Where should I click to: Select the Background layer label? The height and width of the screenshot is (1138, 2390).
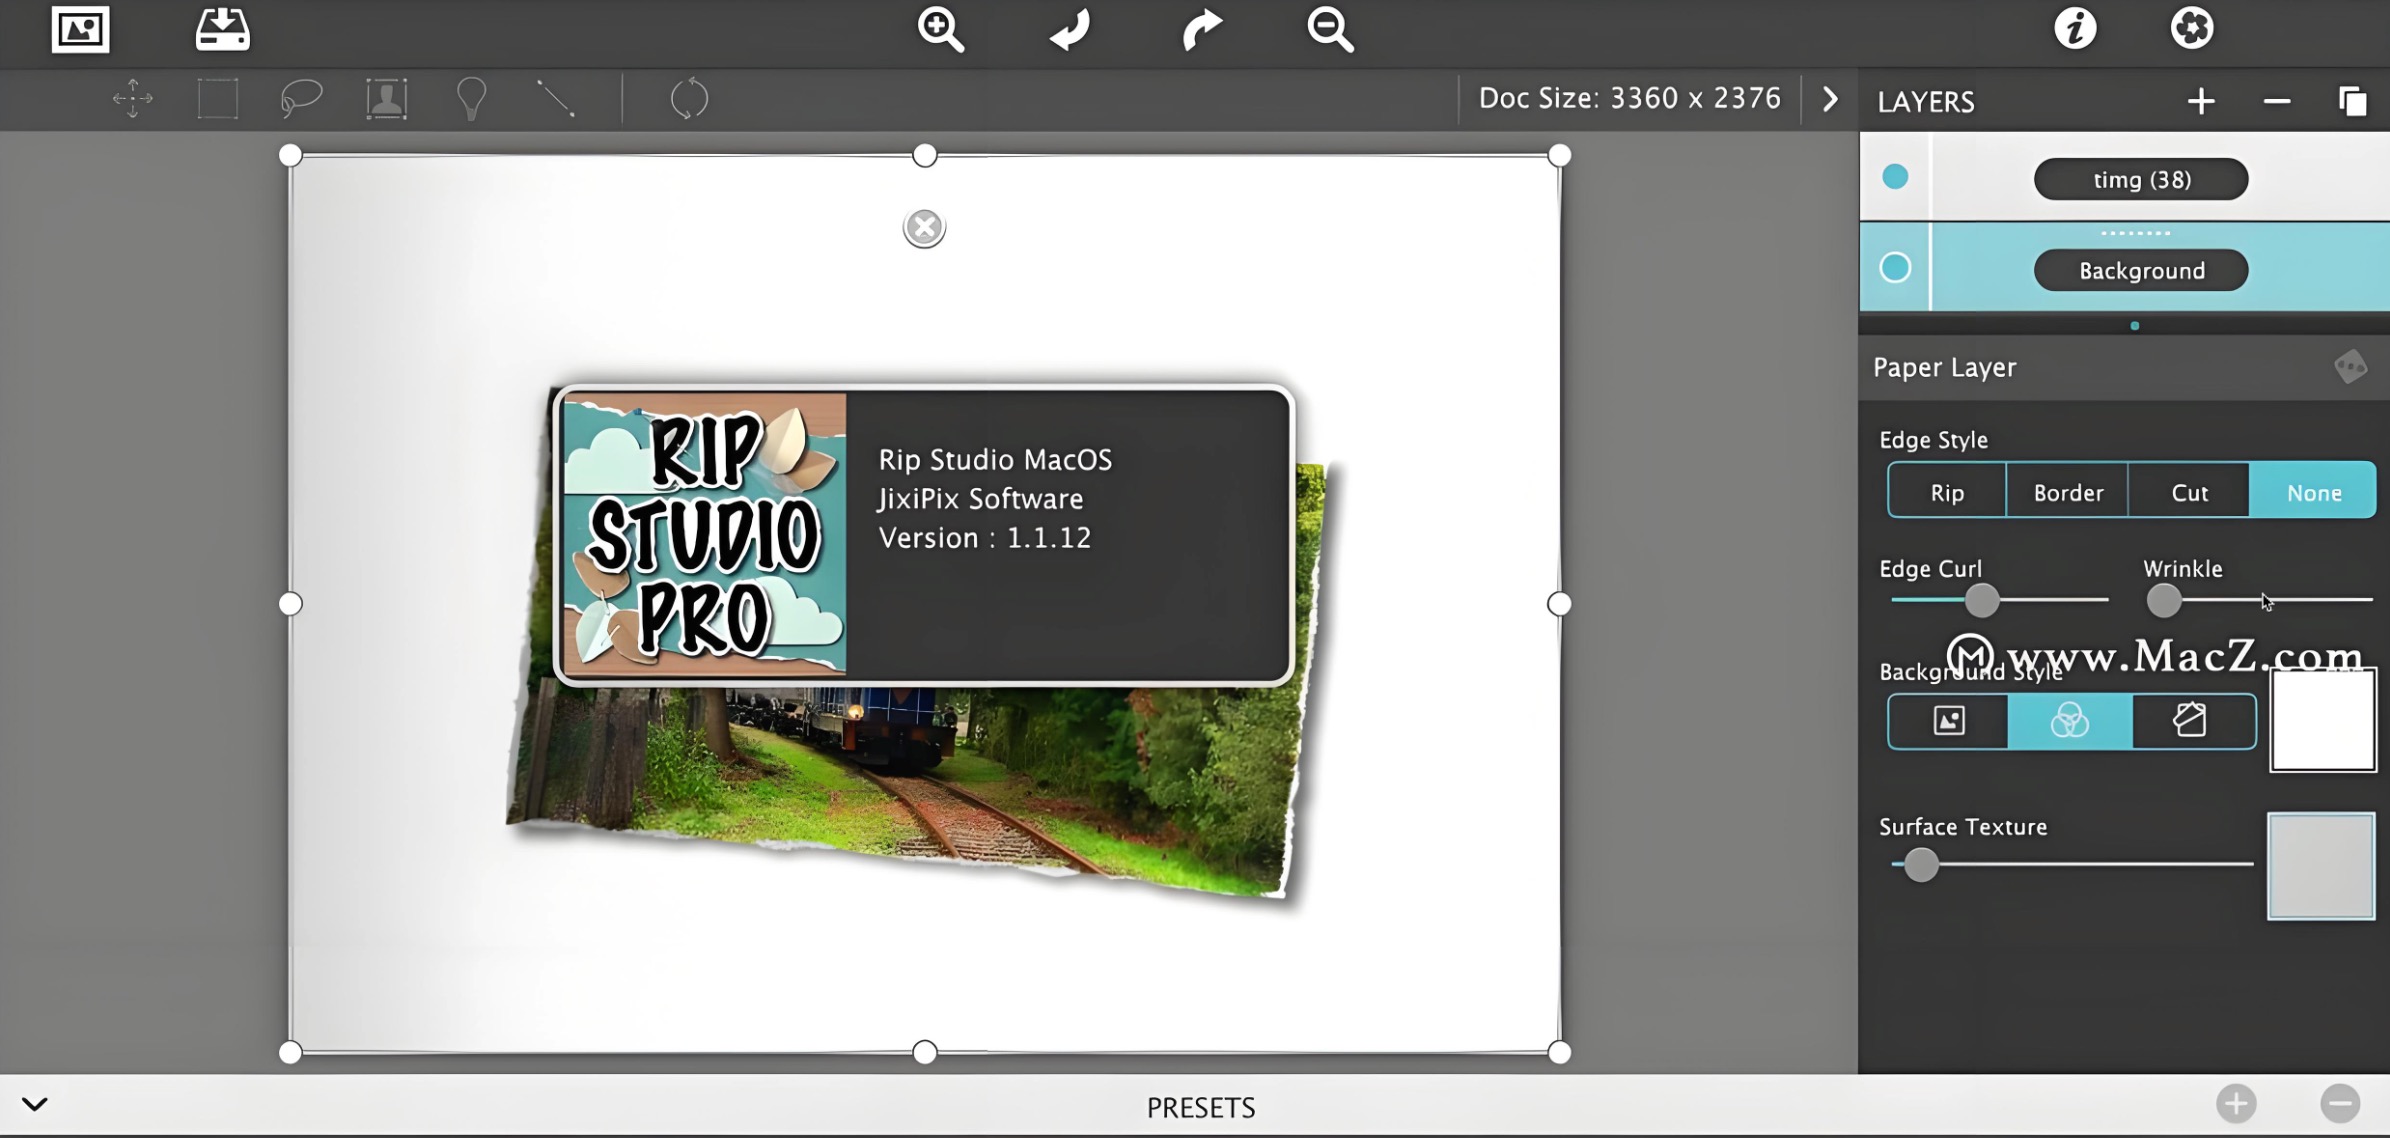pos(2141,270)
